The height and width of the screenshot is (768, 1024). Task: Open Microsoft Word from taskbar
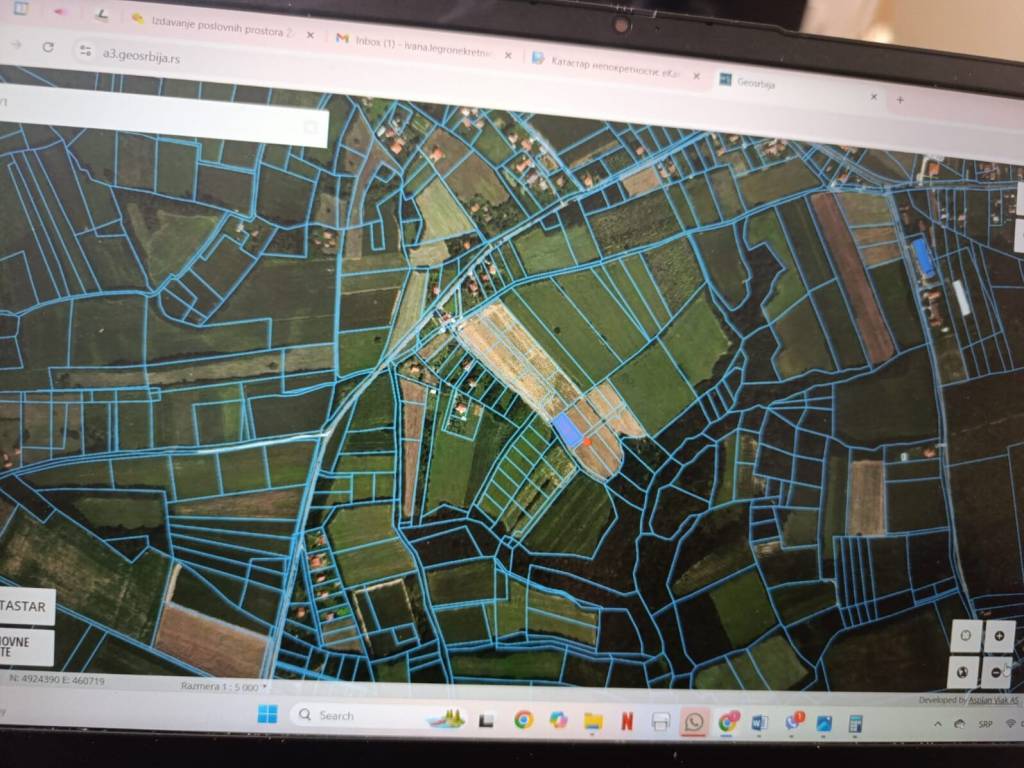tap(760, 722)
